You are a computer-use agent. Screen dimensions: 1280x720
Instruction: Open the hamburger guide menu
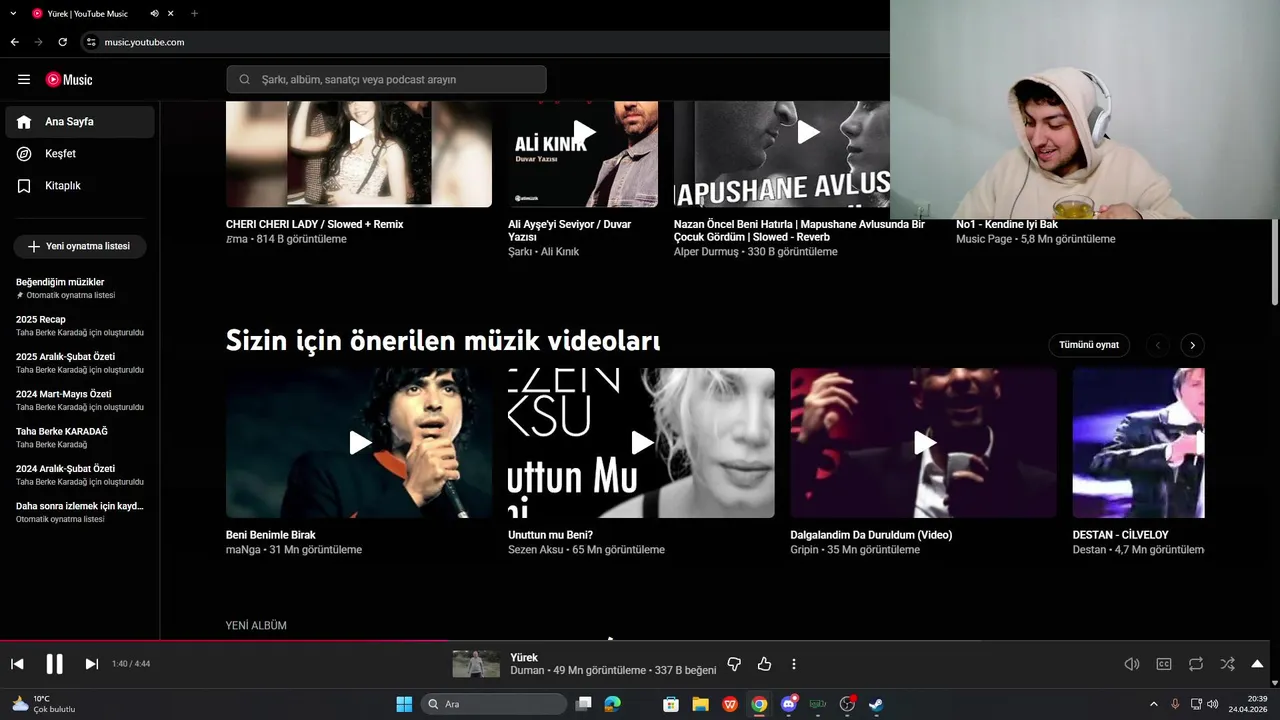point(24,79)
